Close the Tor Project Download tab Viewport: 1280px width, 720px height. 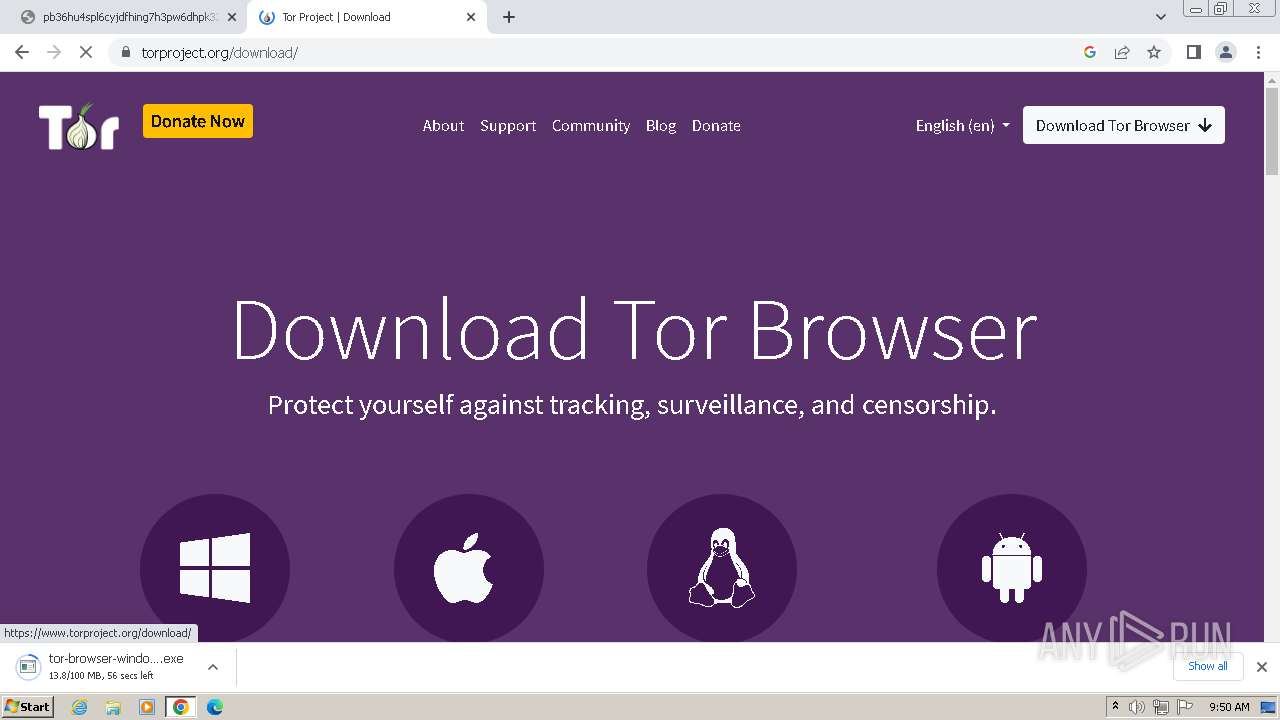click(471, 17)
